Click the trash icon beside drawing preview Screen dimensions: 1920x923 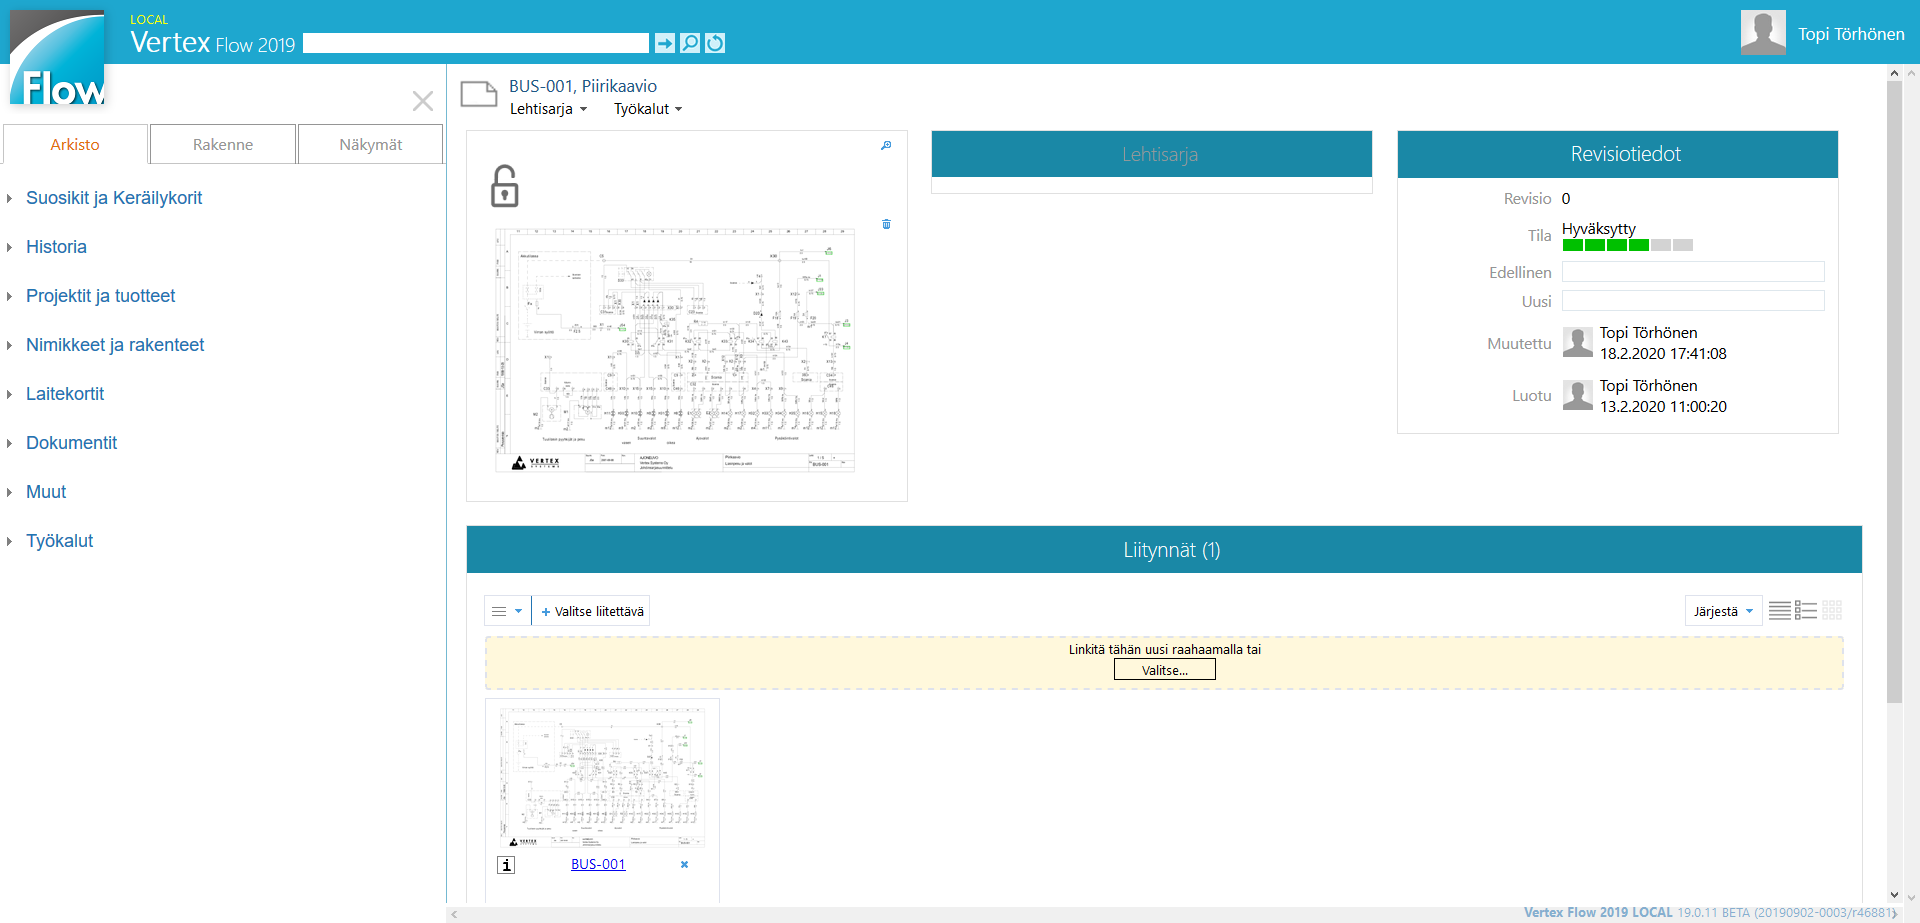coord(886,224)
